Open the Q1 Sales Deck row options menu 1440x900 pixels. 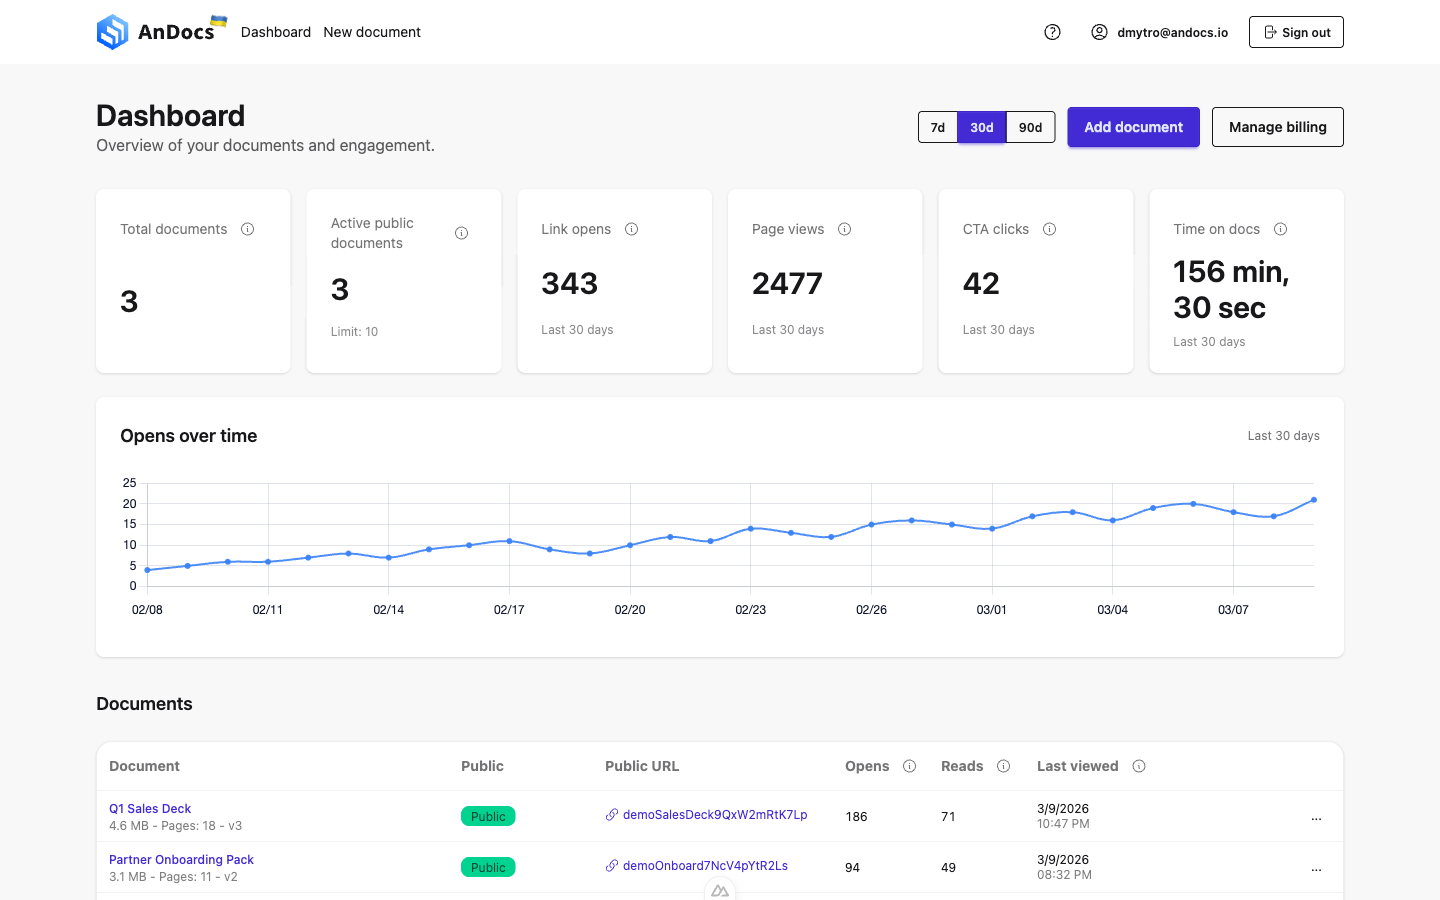pos(1316,817)
